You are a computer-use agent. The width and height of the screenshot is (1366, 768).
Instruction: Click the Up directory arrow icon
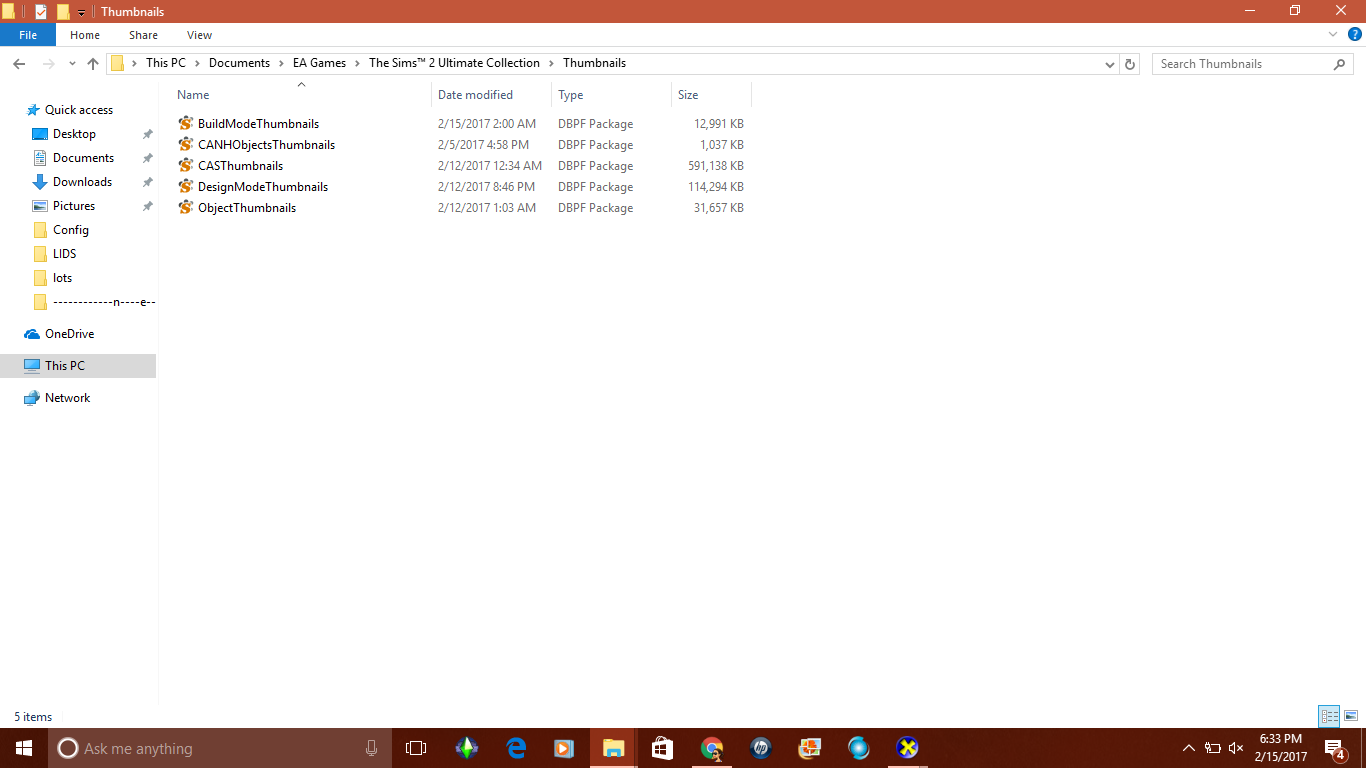[93, 64]
